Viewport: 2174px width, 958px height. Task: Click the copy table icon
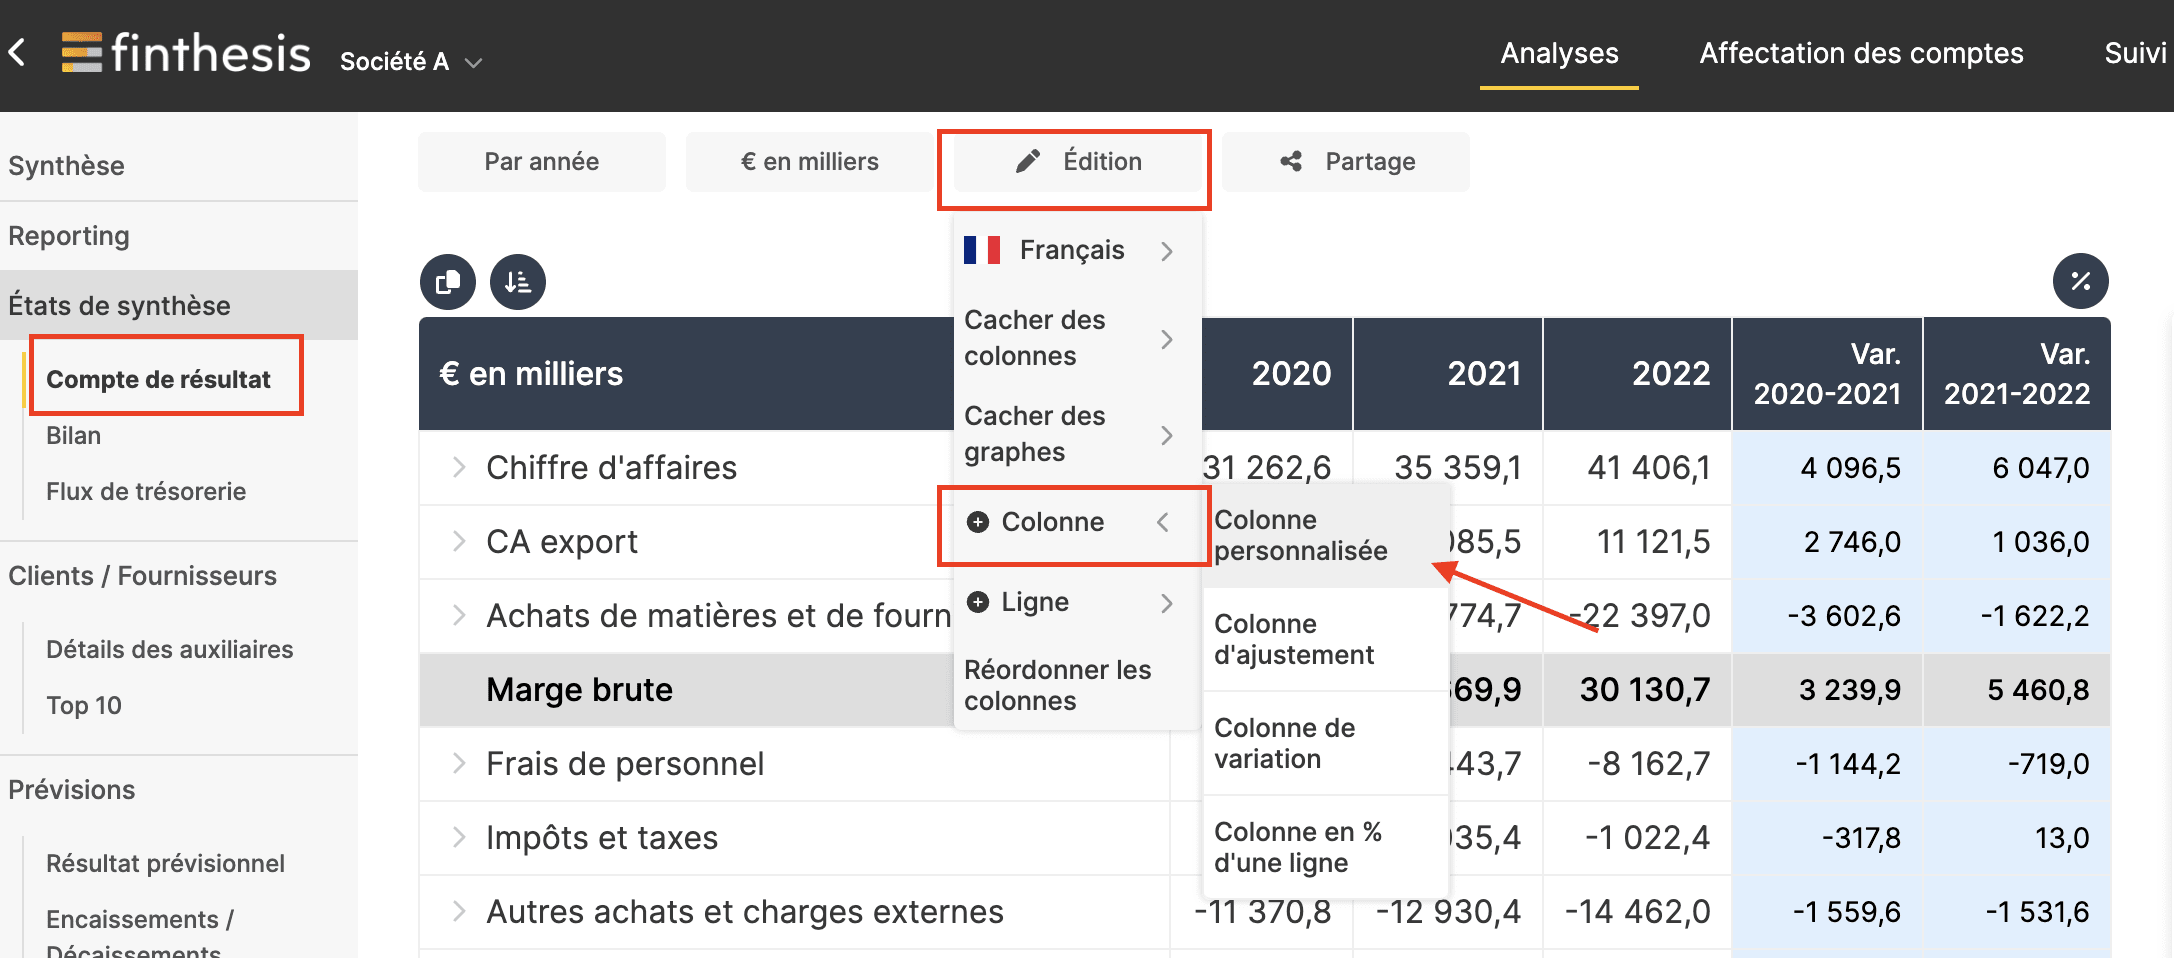[447, 282]
